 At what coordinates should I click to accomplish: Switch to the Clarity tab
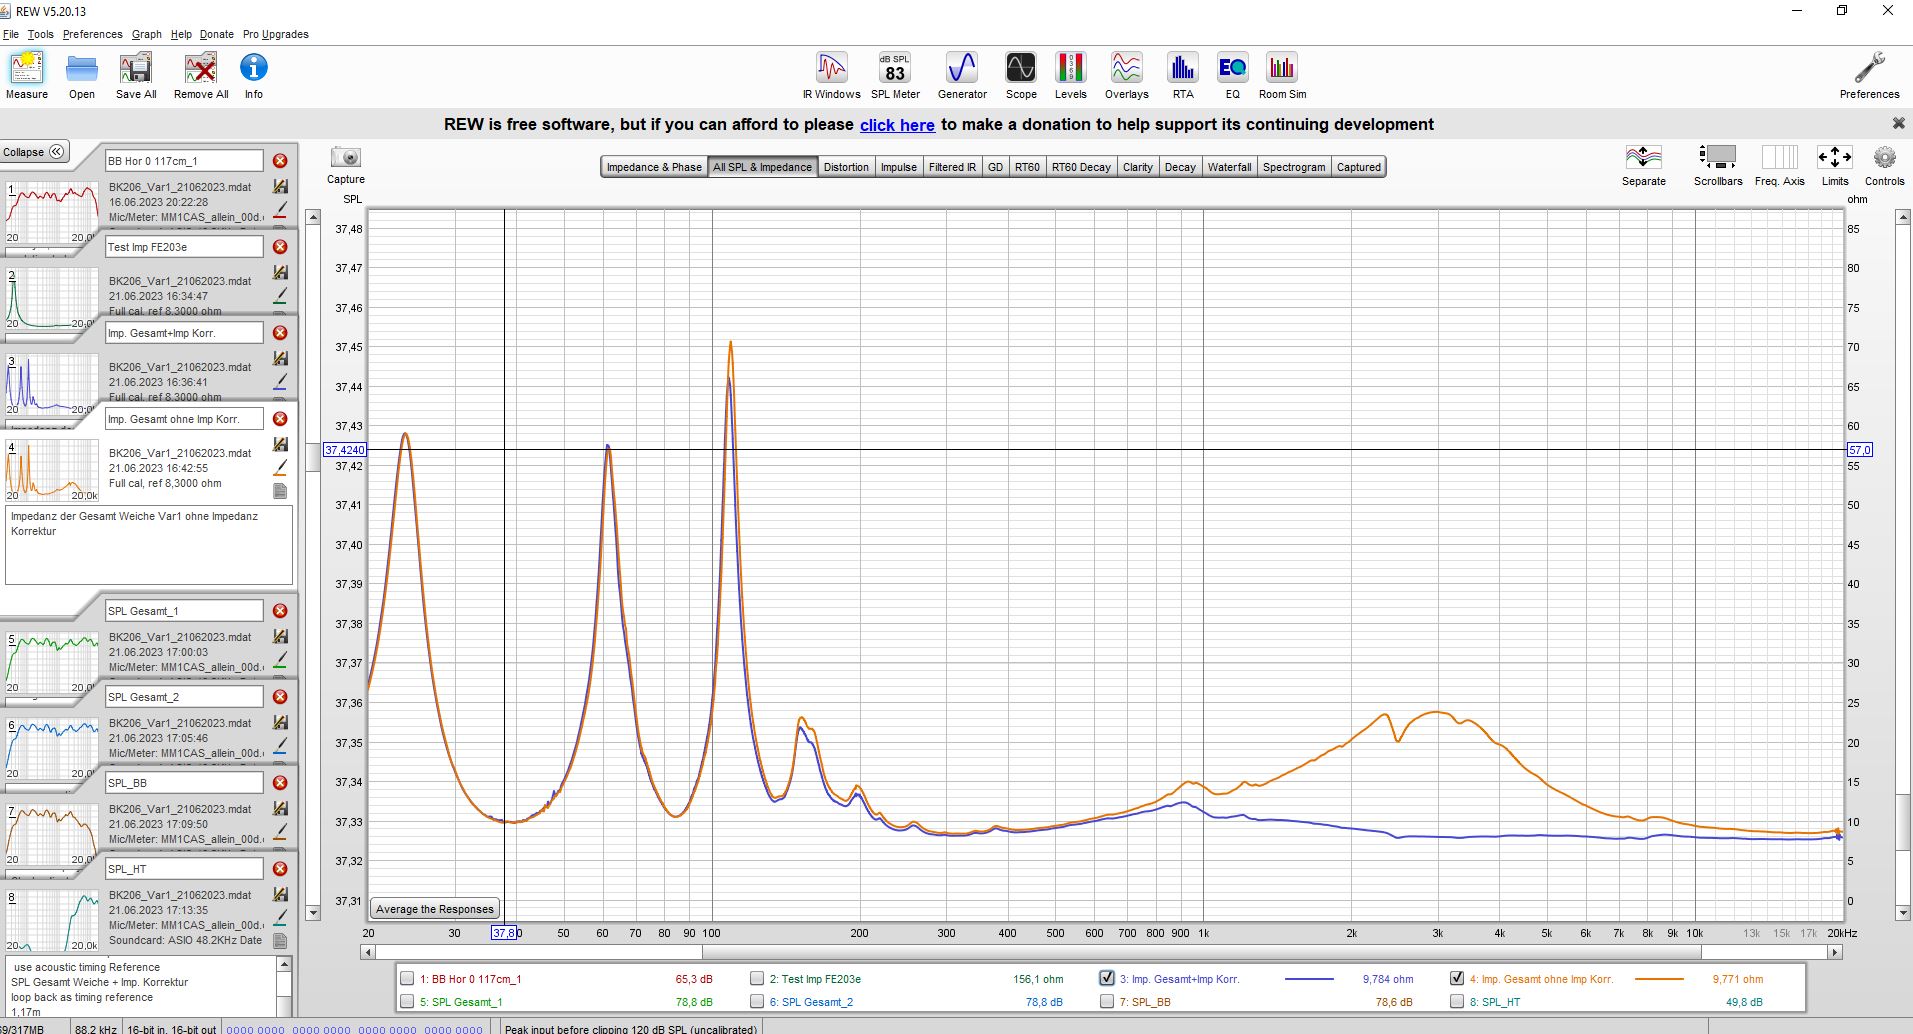pyautogui.click(x=1137, y=167)
